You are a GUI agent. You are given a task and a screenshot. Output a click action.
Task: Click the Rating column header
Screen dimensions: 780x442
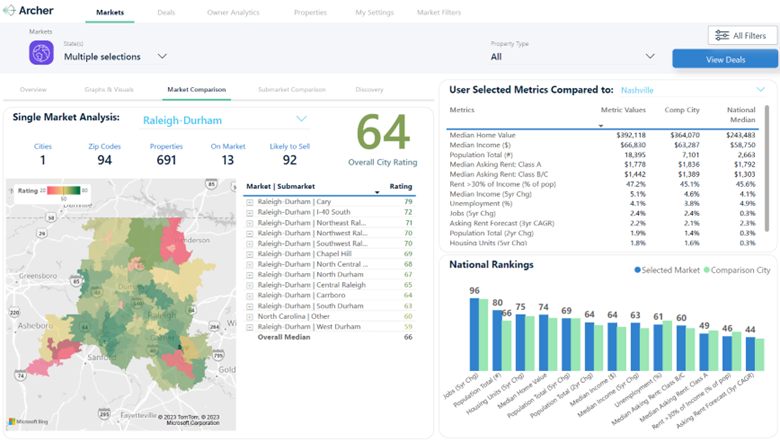pos(400,186)
